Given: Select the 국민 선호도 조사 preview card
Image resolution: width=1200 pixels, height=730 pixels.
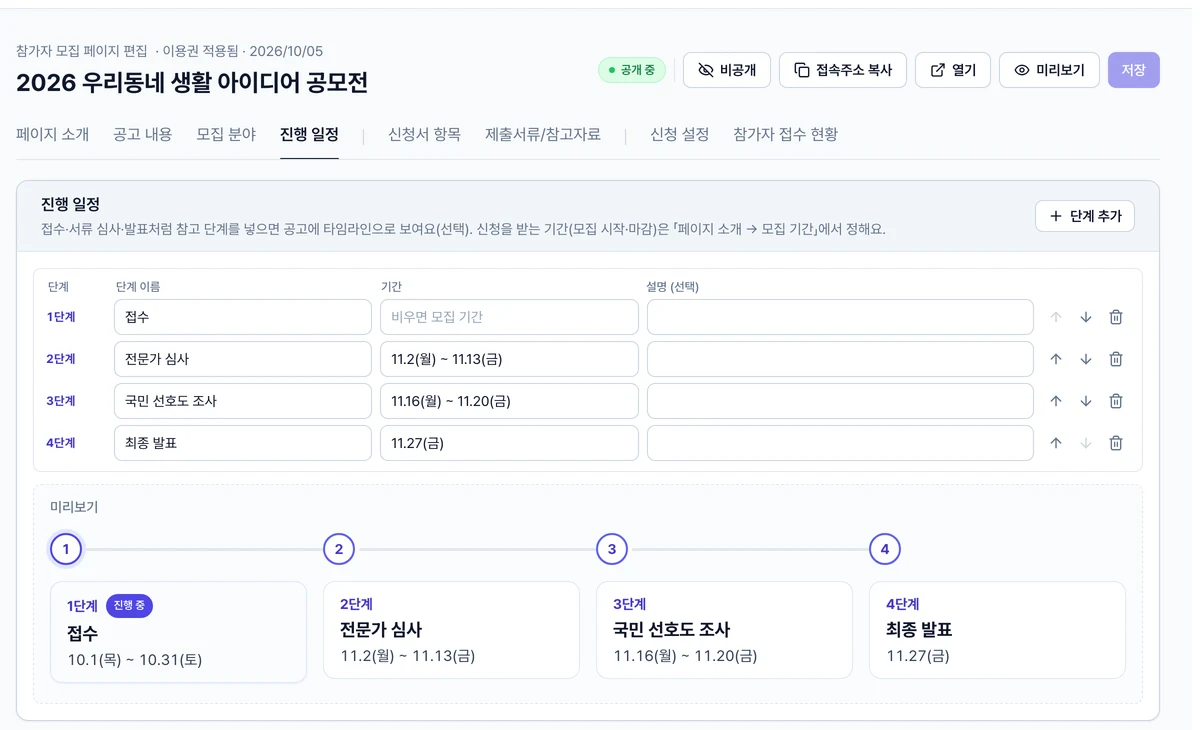Looking at the screenshot, I should point(724,630).
